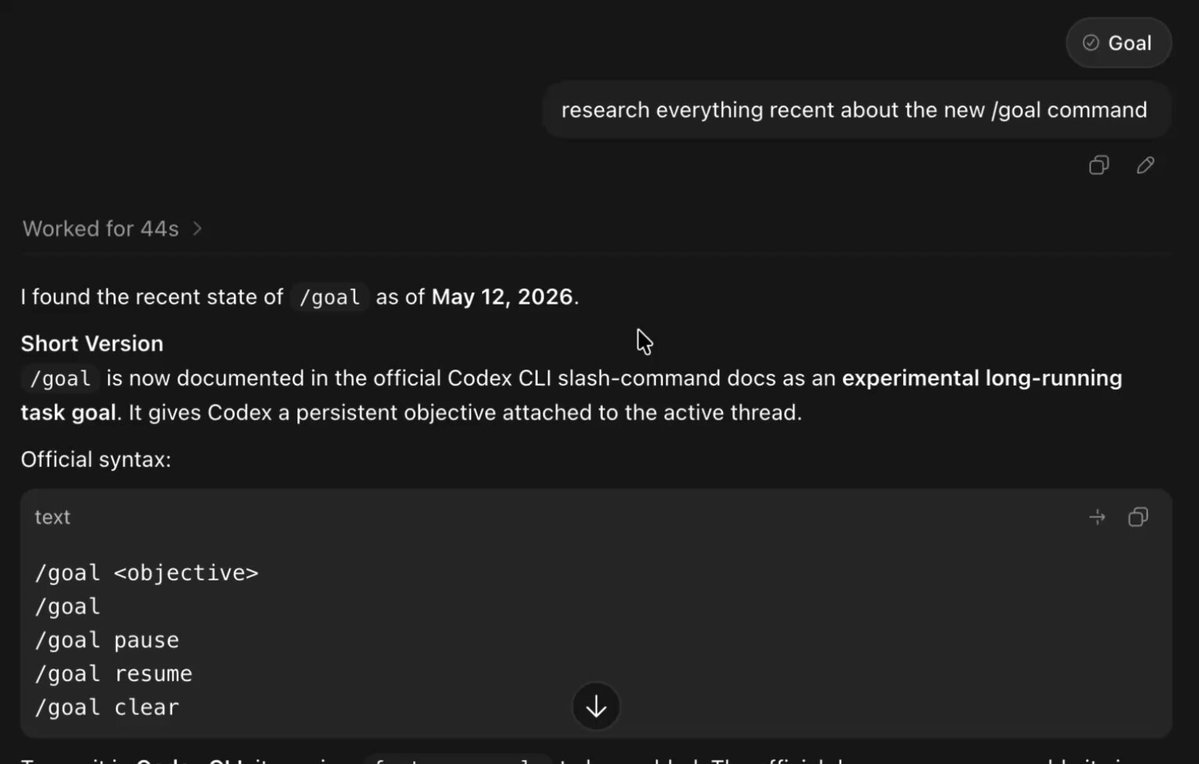The height and width of the screenshot is (764, 1199).
Task: Click the Goal badge button
Action: coord(1118,43)
